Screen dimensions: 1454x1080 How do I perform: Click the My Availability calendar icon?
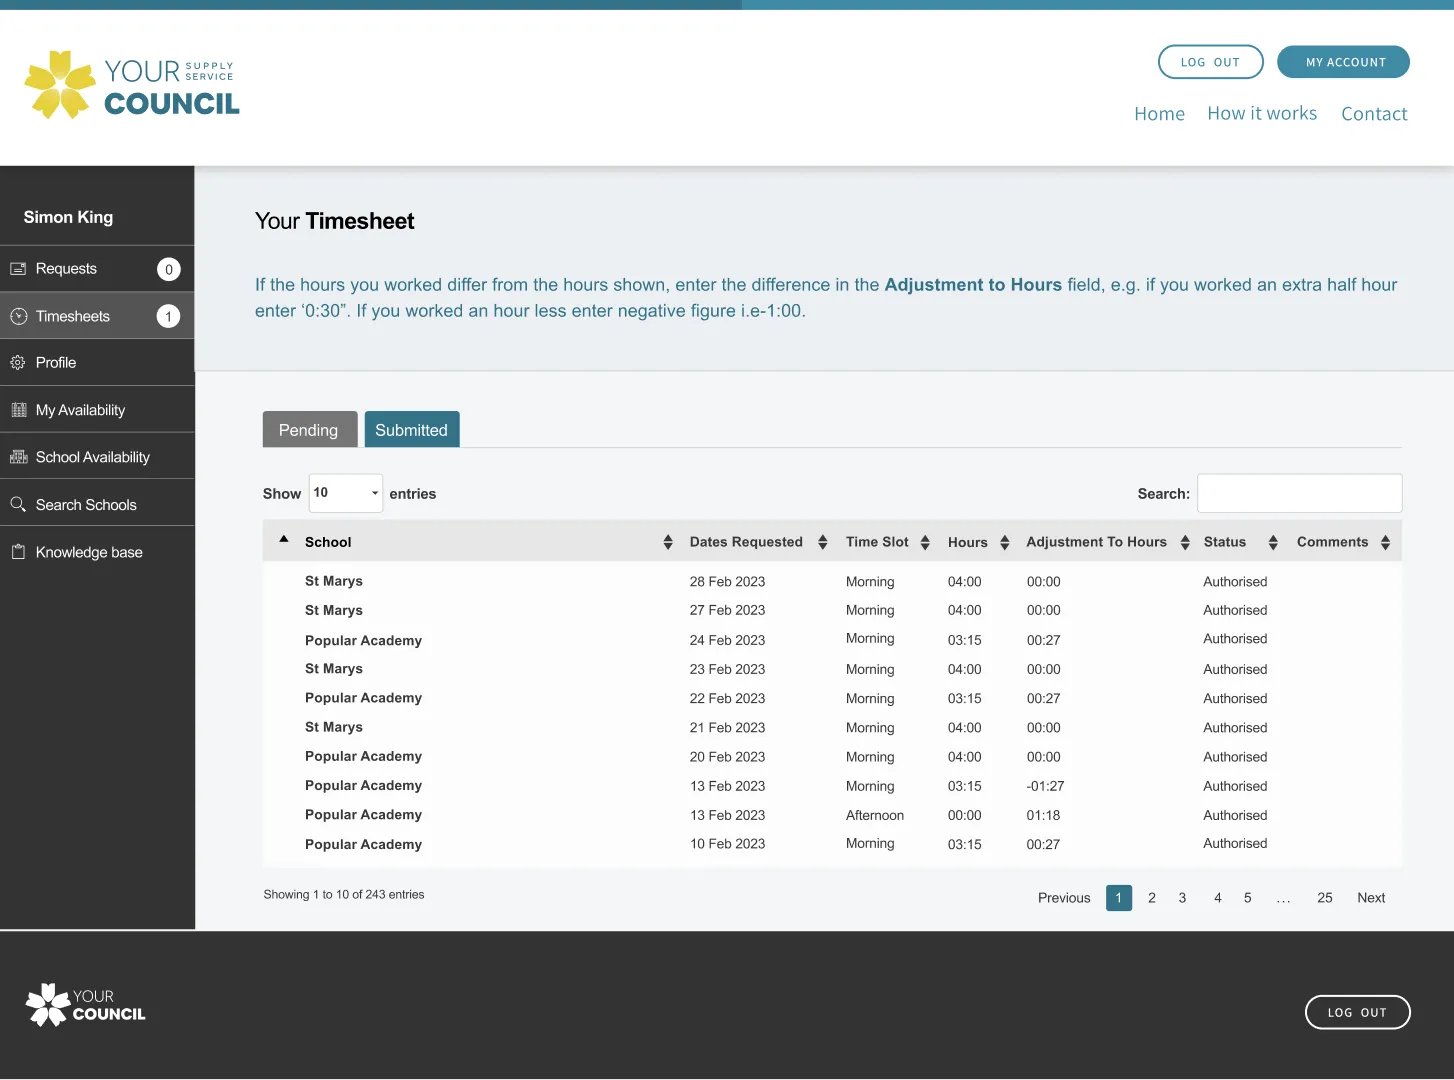click(x=18, y=410)
